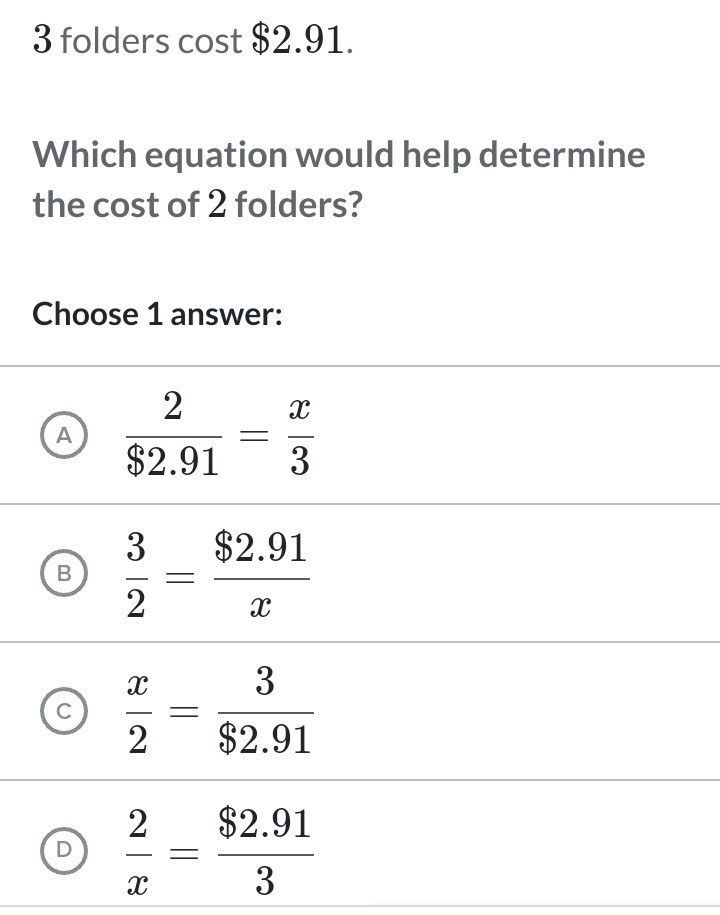Click the $2.91 over 3 fraction in option D

(x=264, y=849)
